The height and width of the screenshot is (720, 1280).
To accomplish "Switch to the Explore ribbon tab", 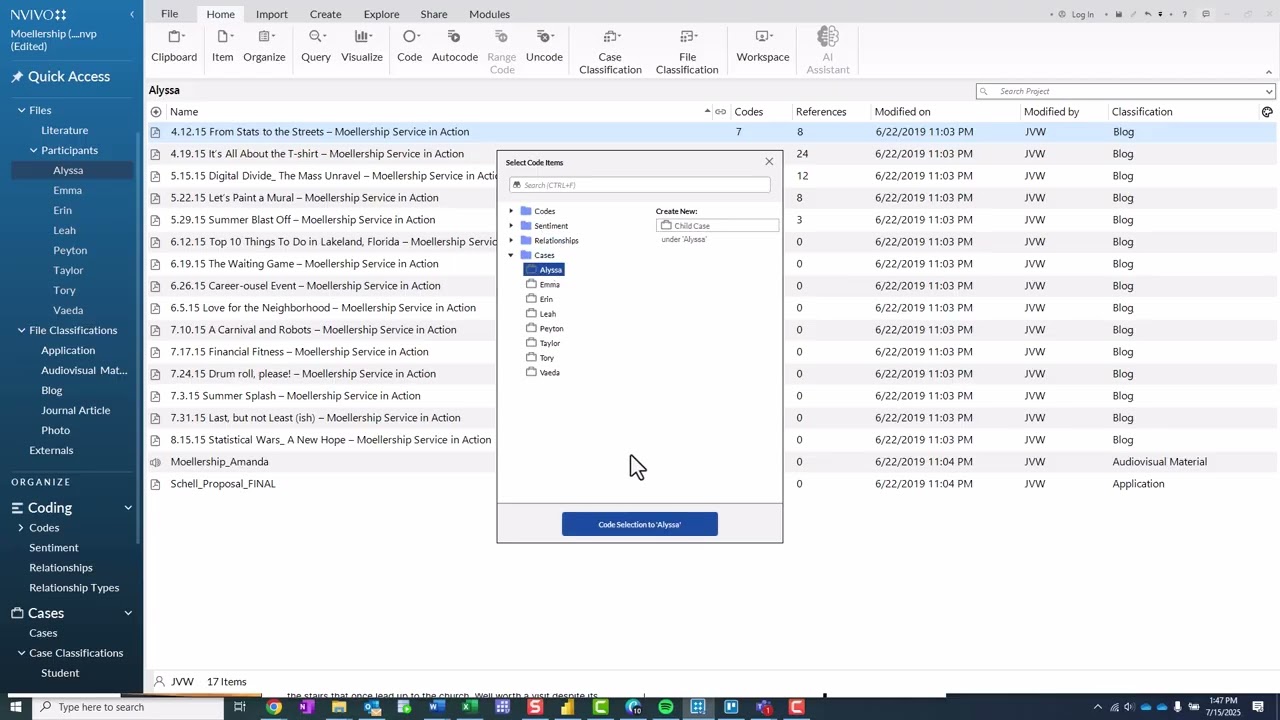I will coord(381,14).
